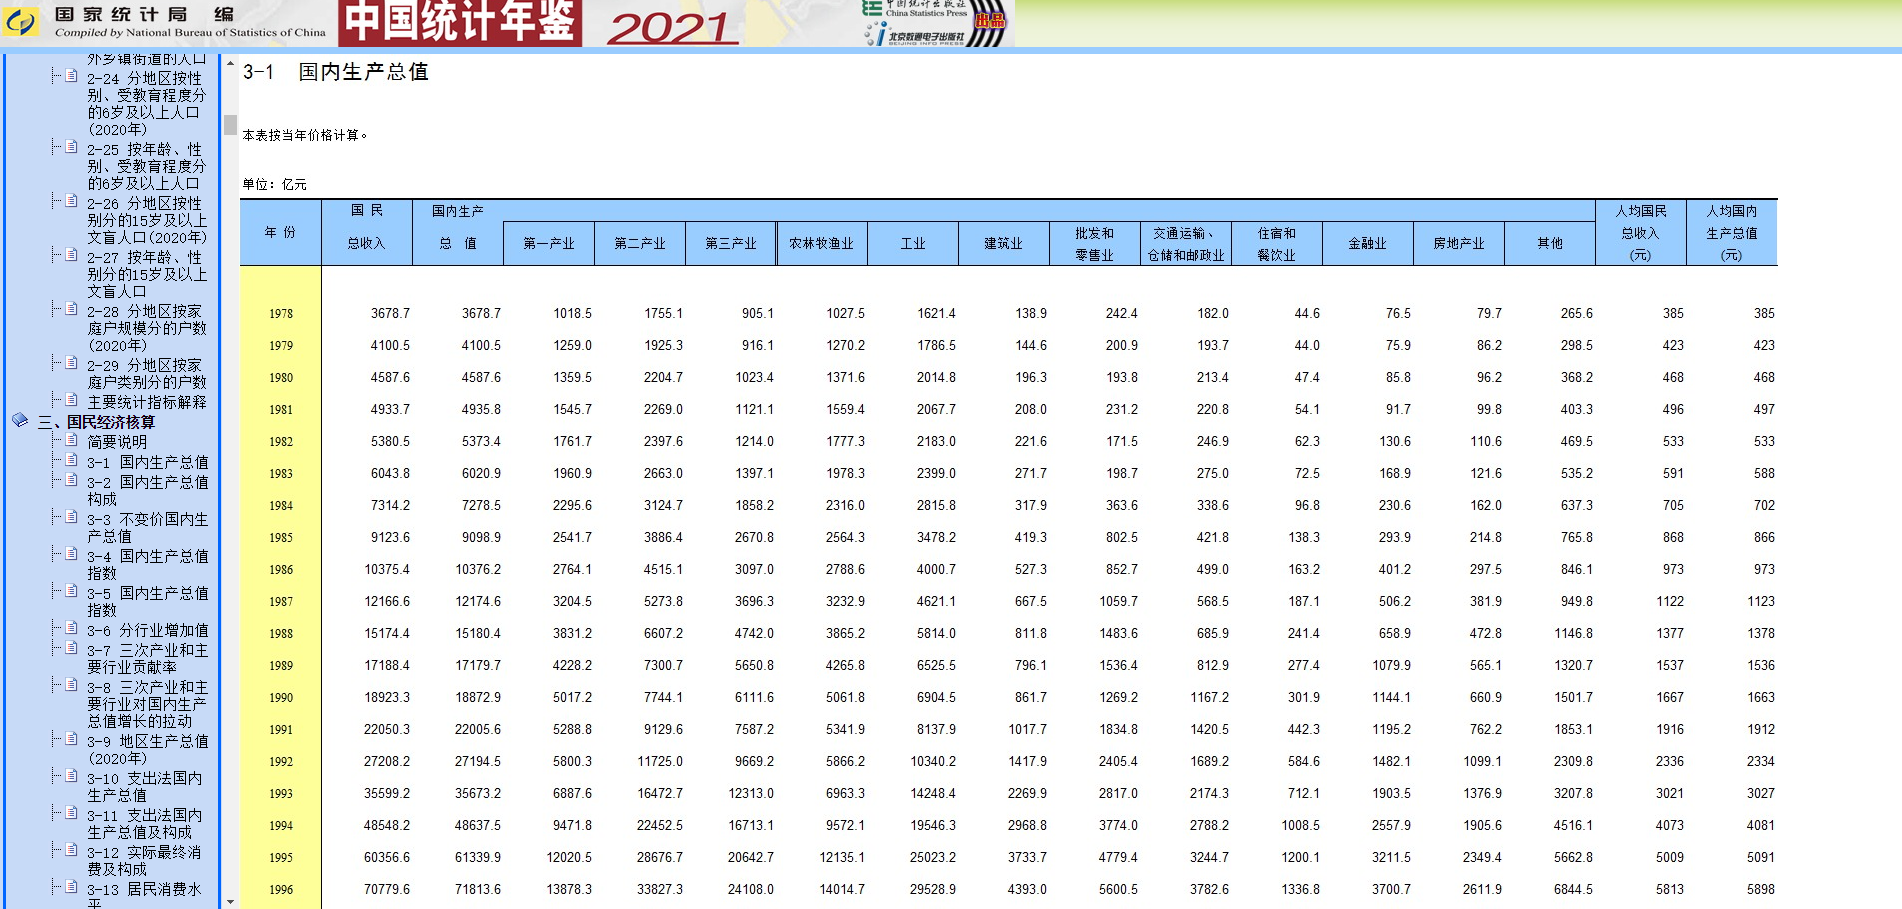Click the 批发和零售业 column header
The image size is (1902, 909).
click(x=1095, y=243)
